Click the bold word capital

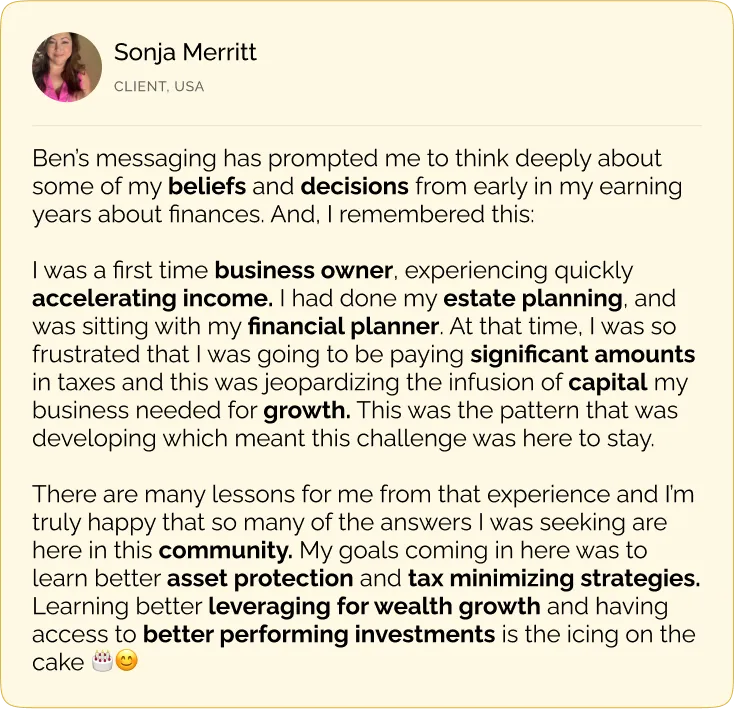click(608, 382)
